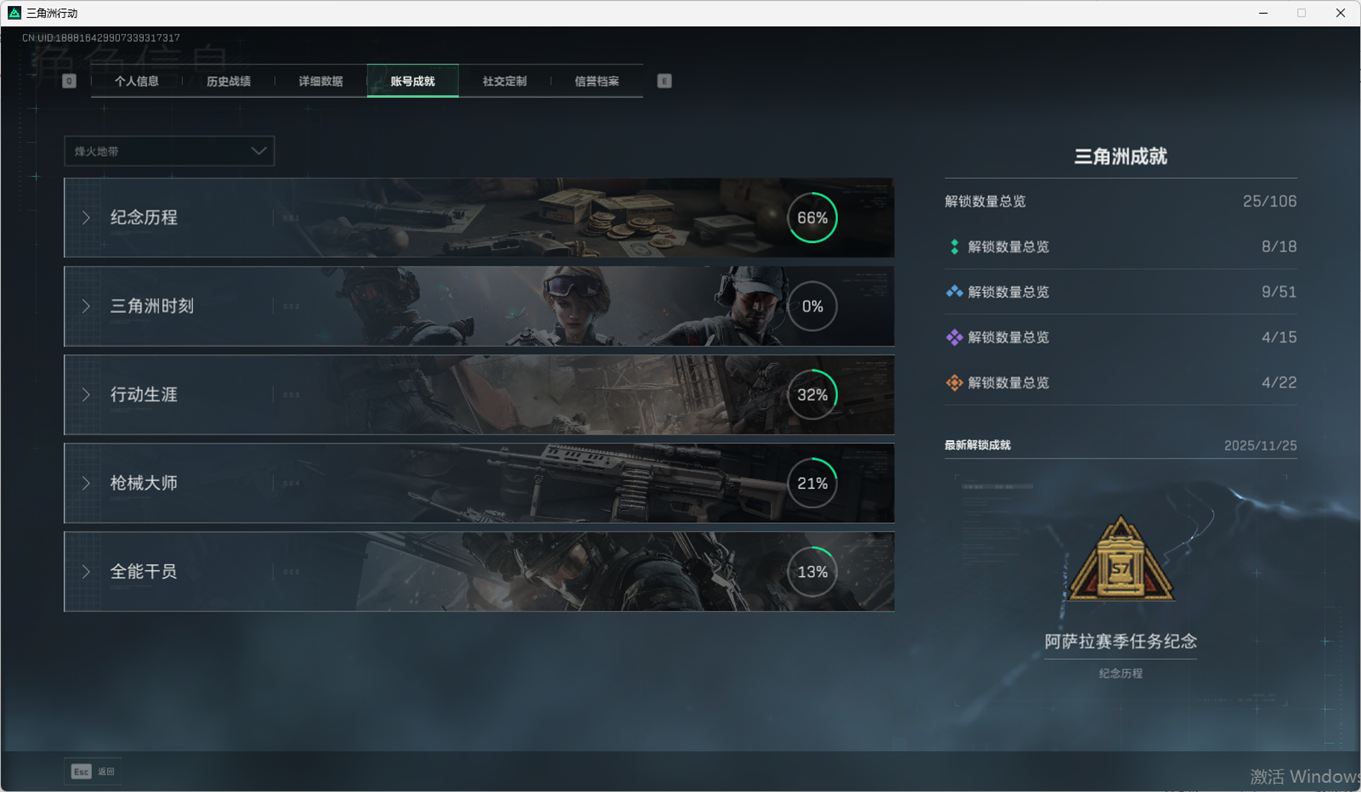
Task: Click the green diamond rarity icon
Action: point(954,247)
